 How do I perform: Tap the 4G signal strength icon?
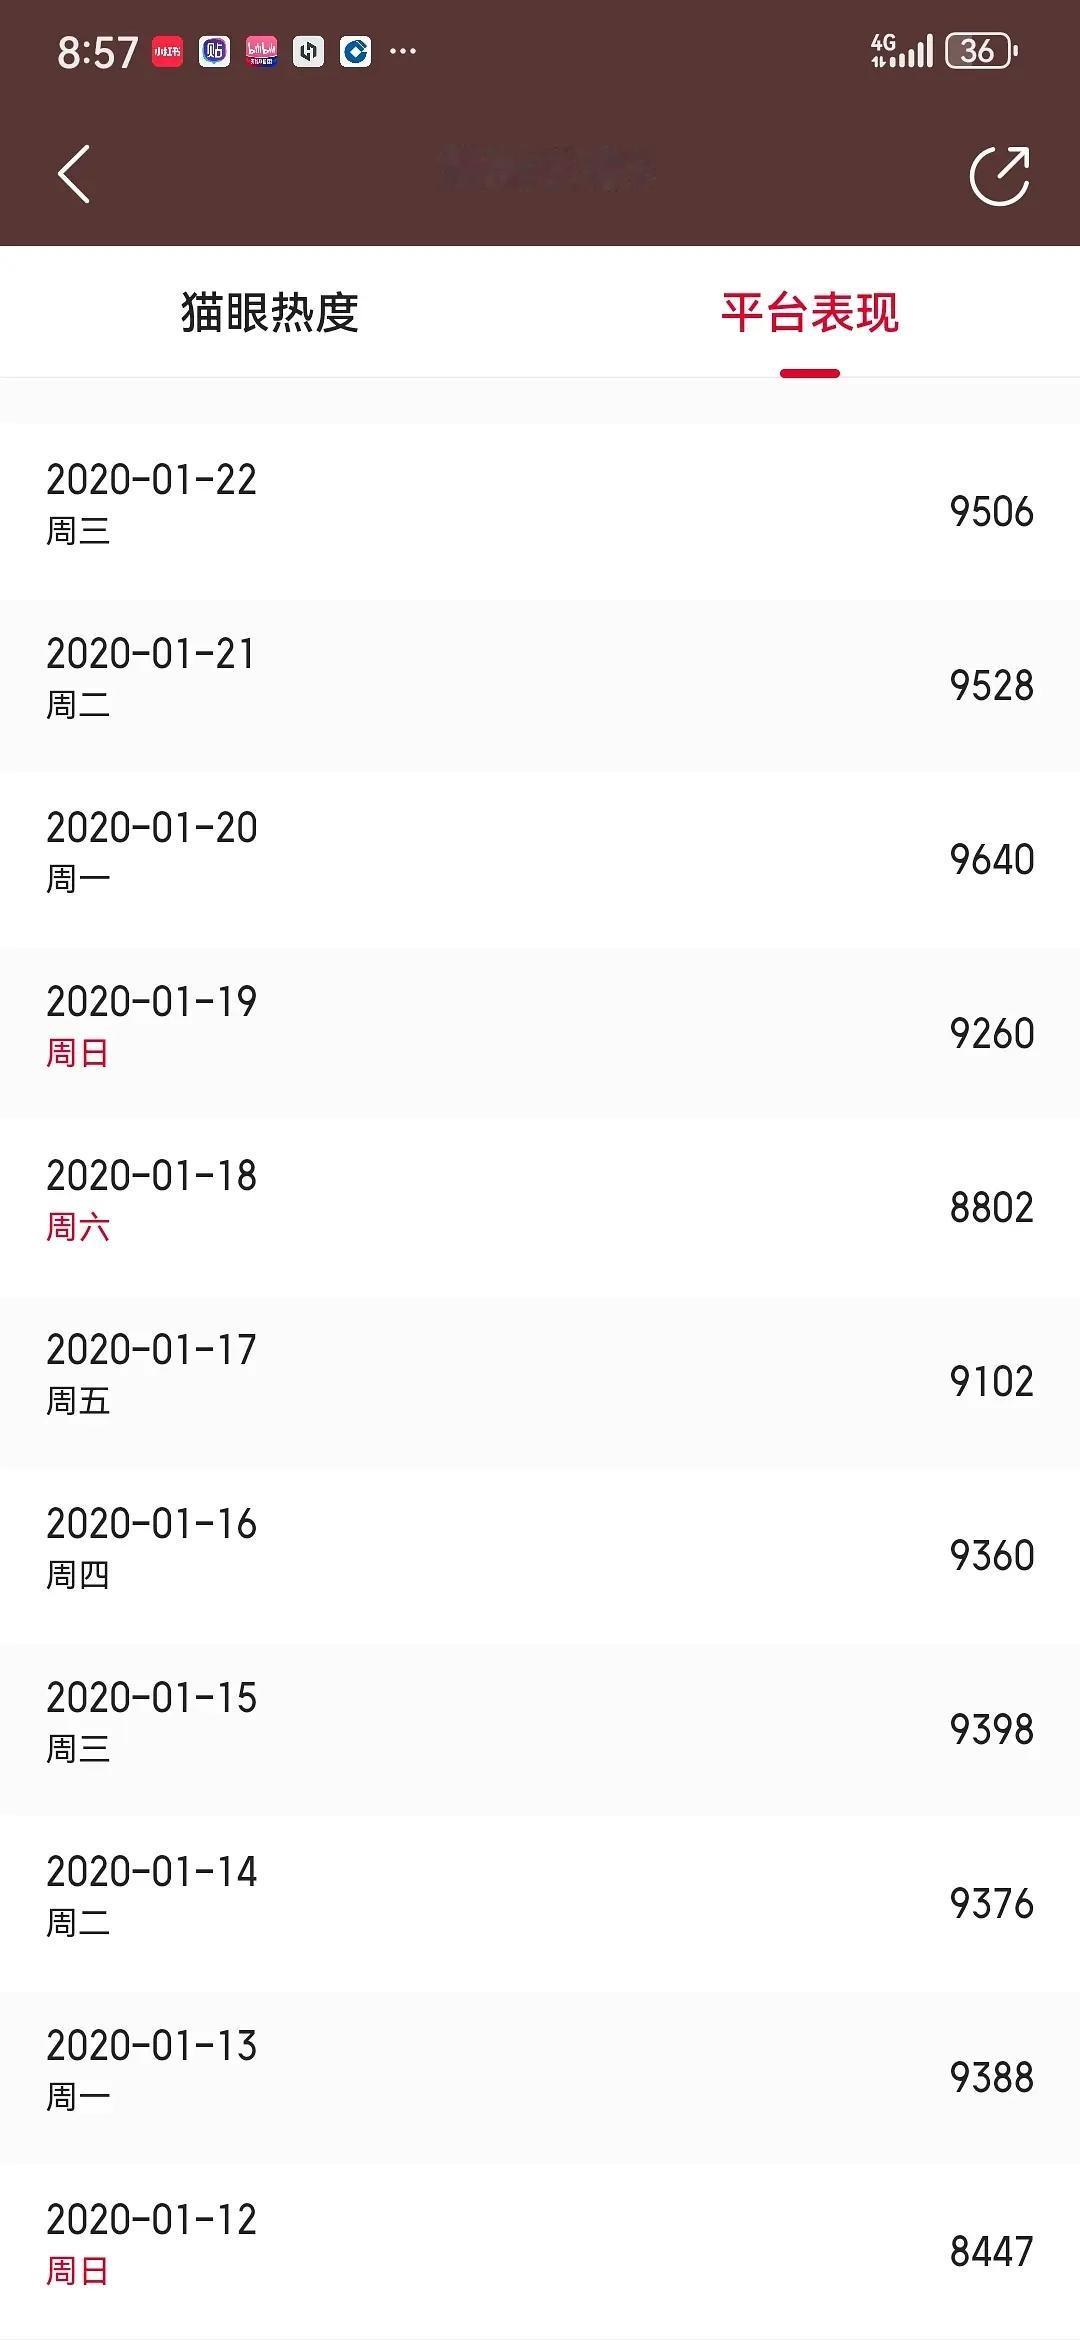pos(901,51)
